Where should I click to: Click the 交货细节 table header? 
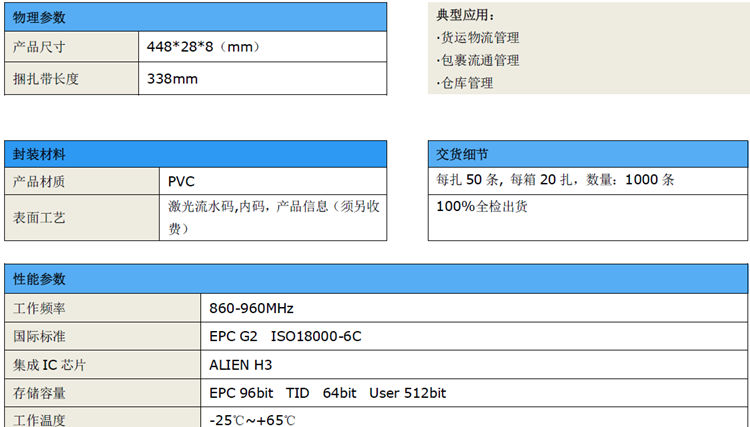click(x=463, y=154)
